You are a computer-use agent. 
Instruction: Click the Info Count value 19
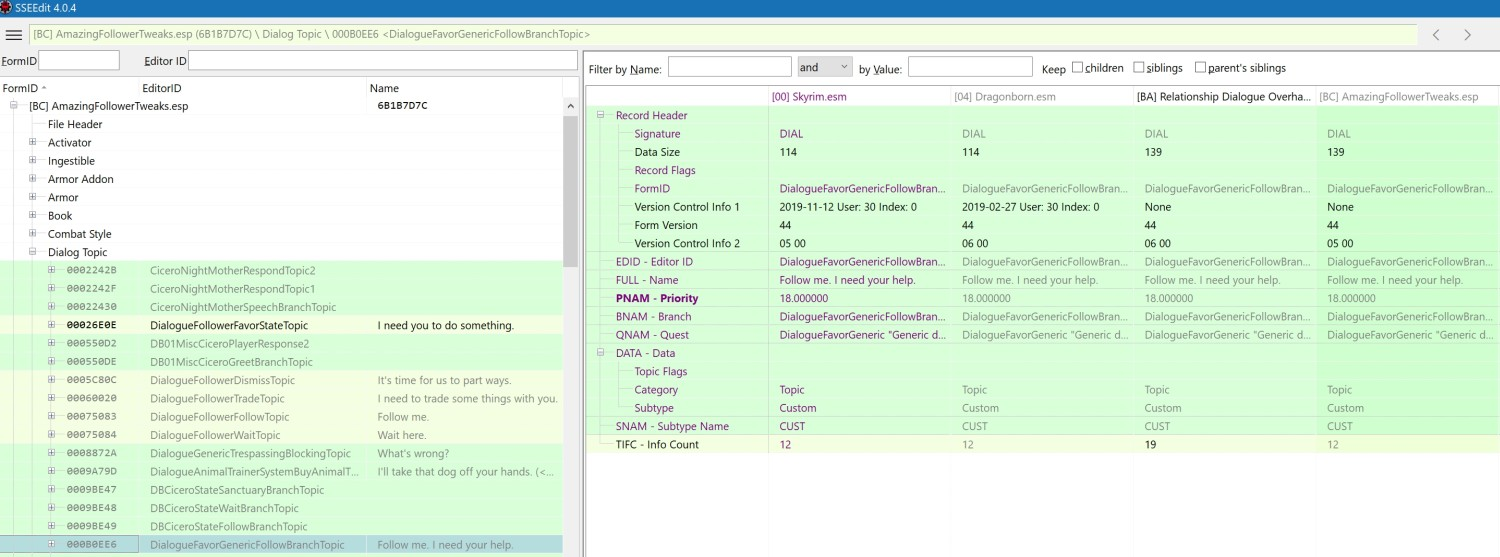[x=1150, y=444]
